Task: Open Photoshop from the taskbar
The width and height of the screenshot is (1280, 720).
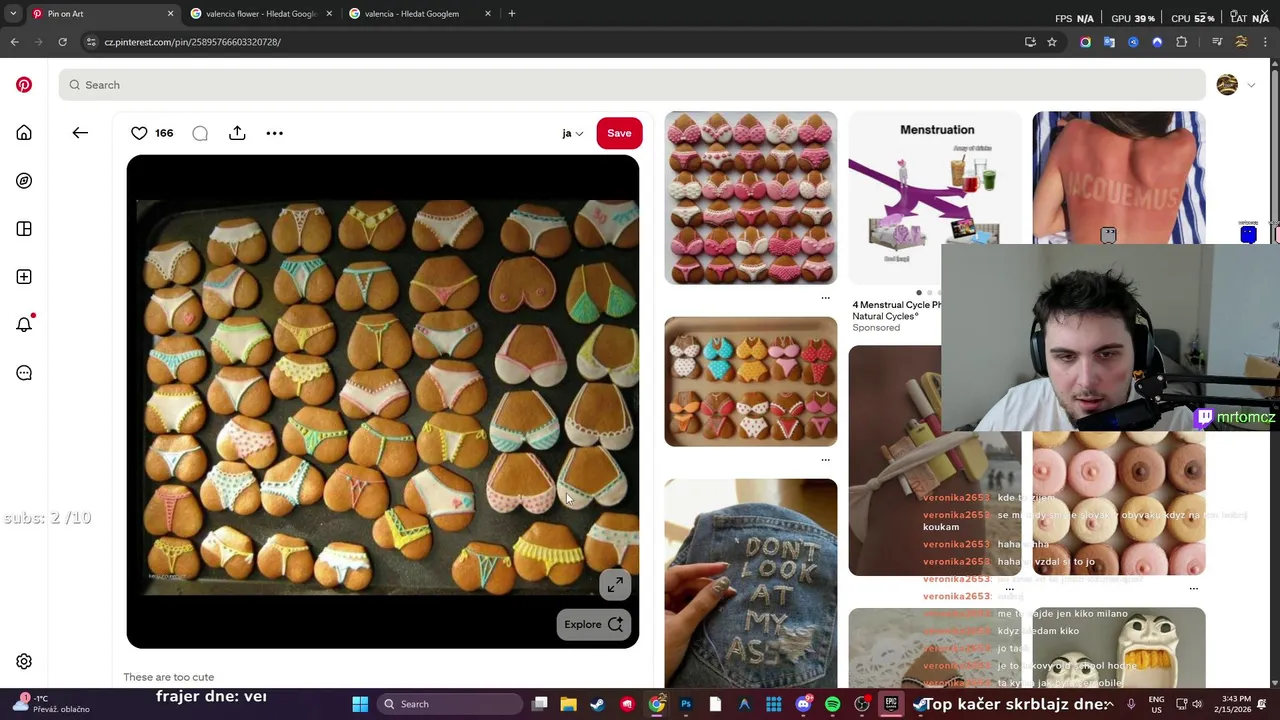Action: (x=686, y=704)
